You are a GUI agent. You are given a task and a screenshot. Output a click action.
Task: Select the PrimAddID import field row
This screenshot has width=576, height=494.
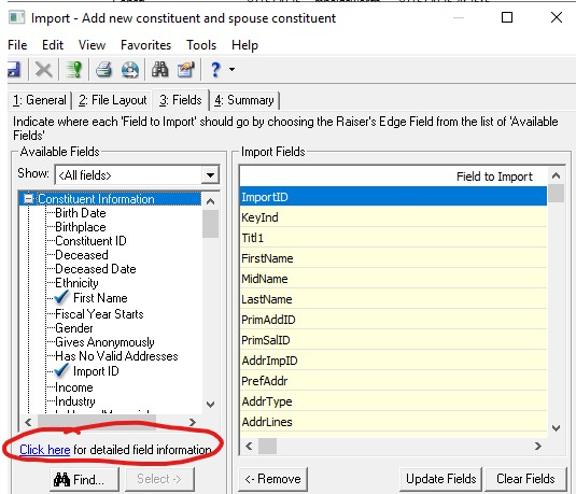click(393, 320)
